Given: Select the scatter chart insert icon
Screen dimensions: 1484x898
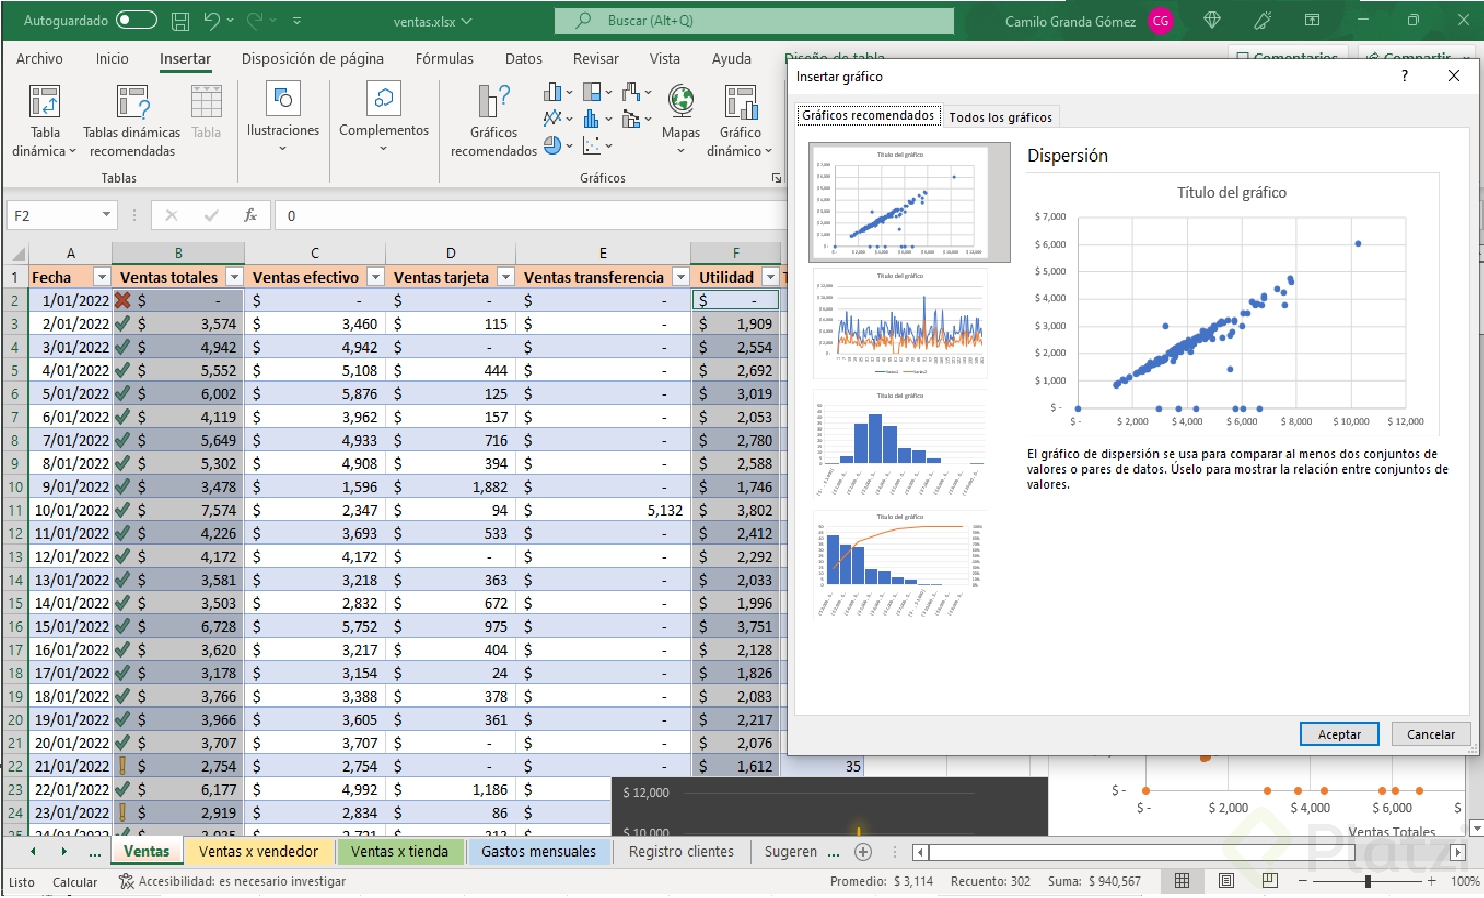Looking at the screenshot, I should (x=591, y=145).
